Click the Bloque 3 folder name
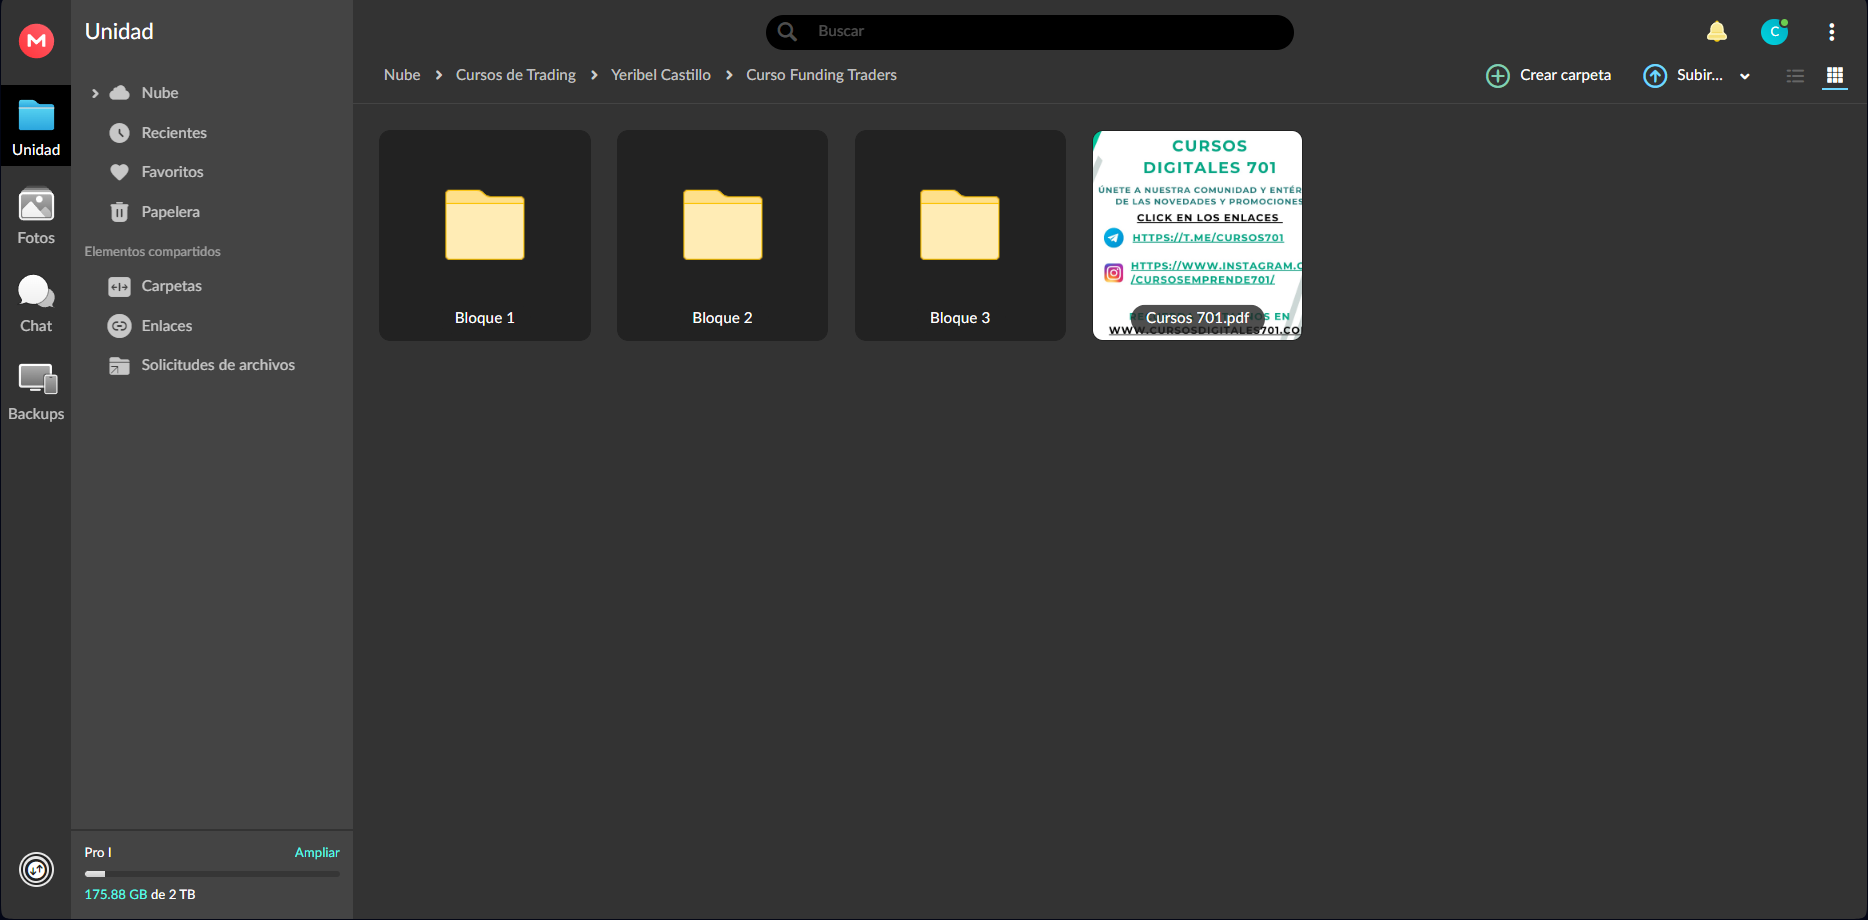1868x920 pixels. click(960, 318)
